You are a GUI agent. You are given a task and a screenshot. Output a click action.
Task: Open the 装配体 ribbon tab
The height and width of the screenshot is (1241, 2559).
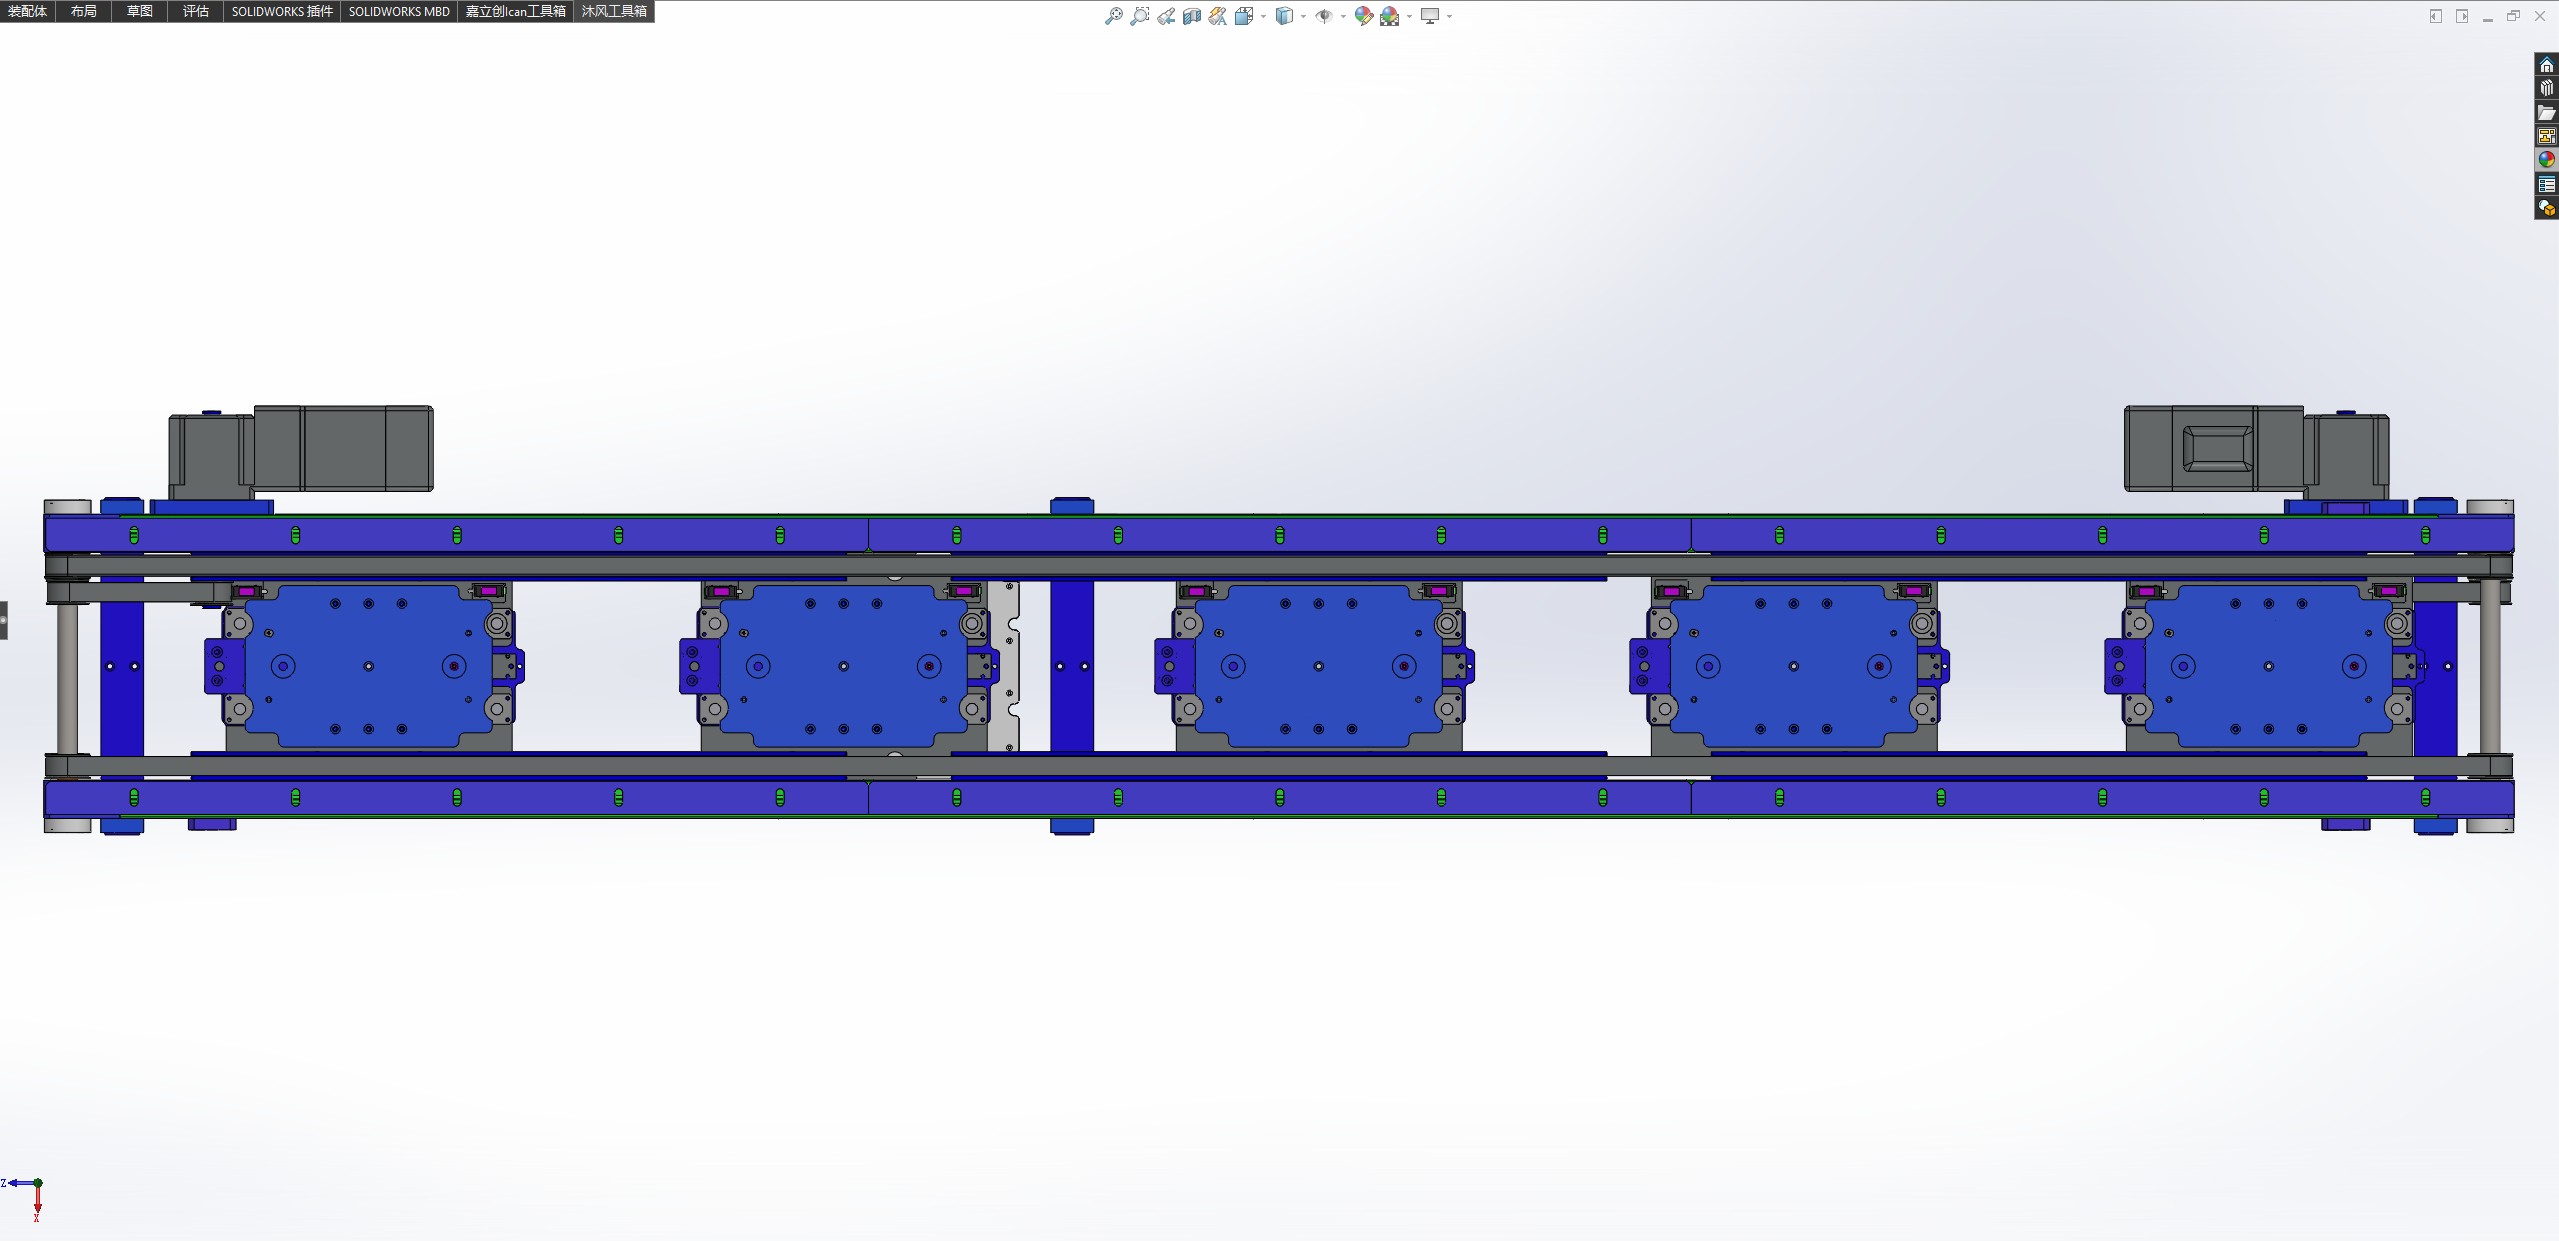pos(27,11)
